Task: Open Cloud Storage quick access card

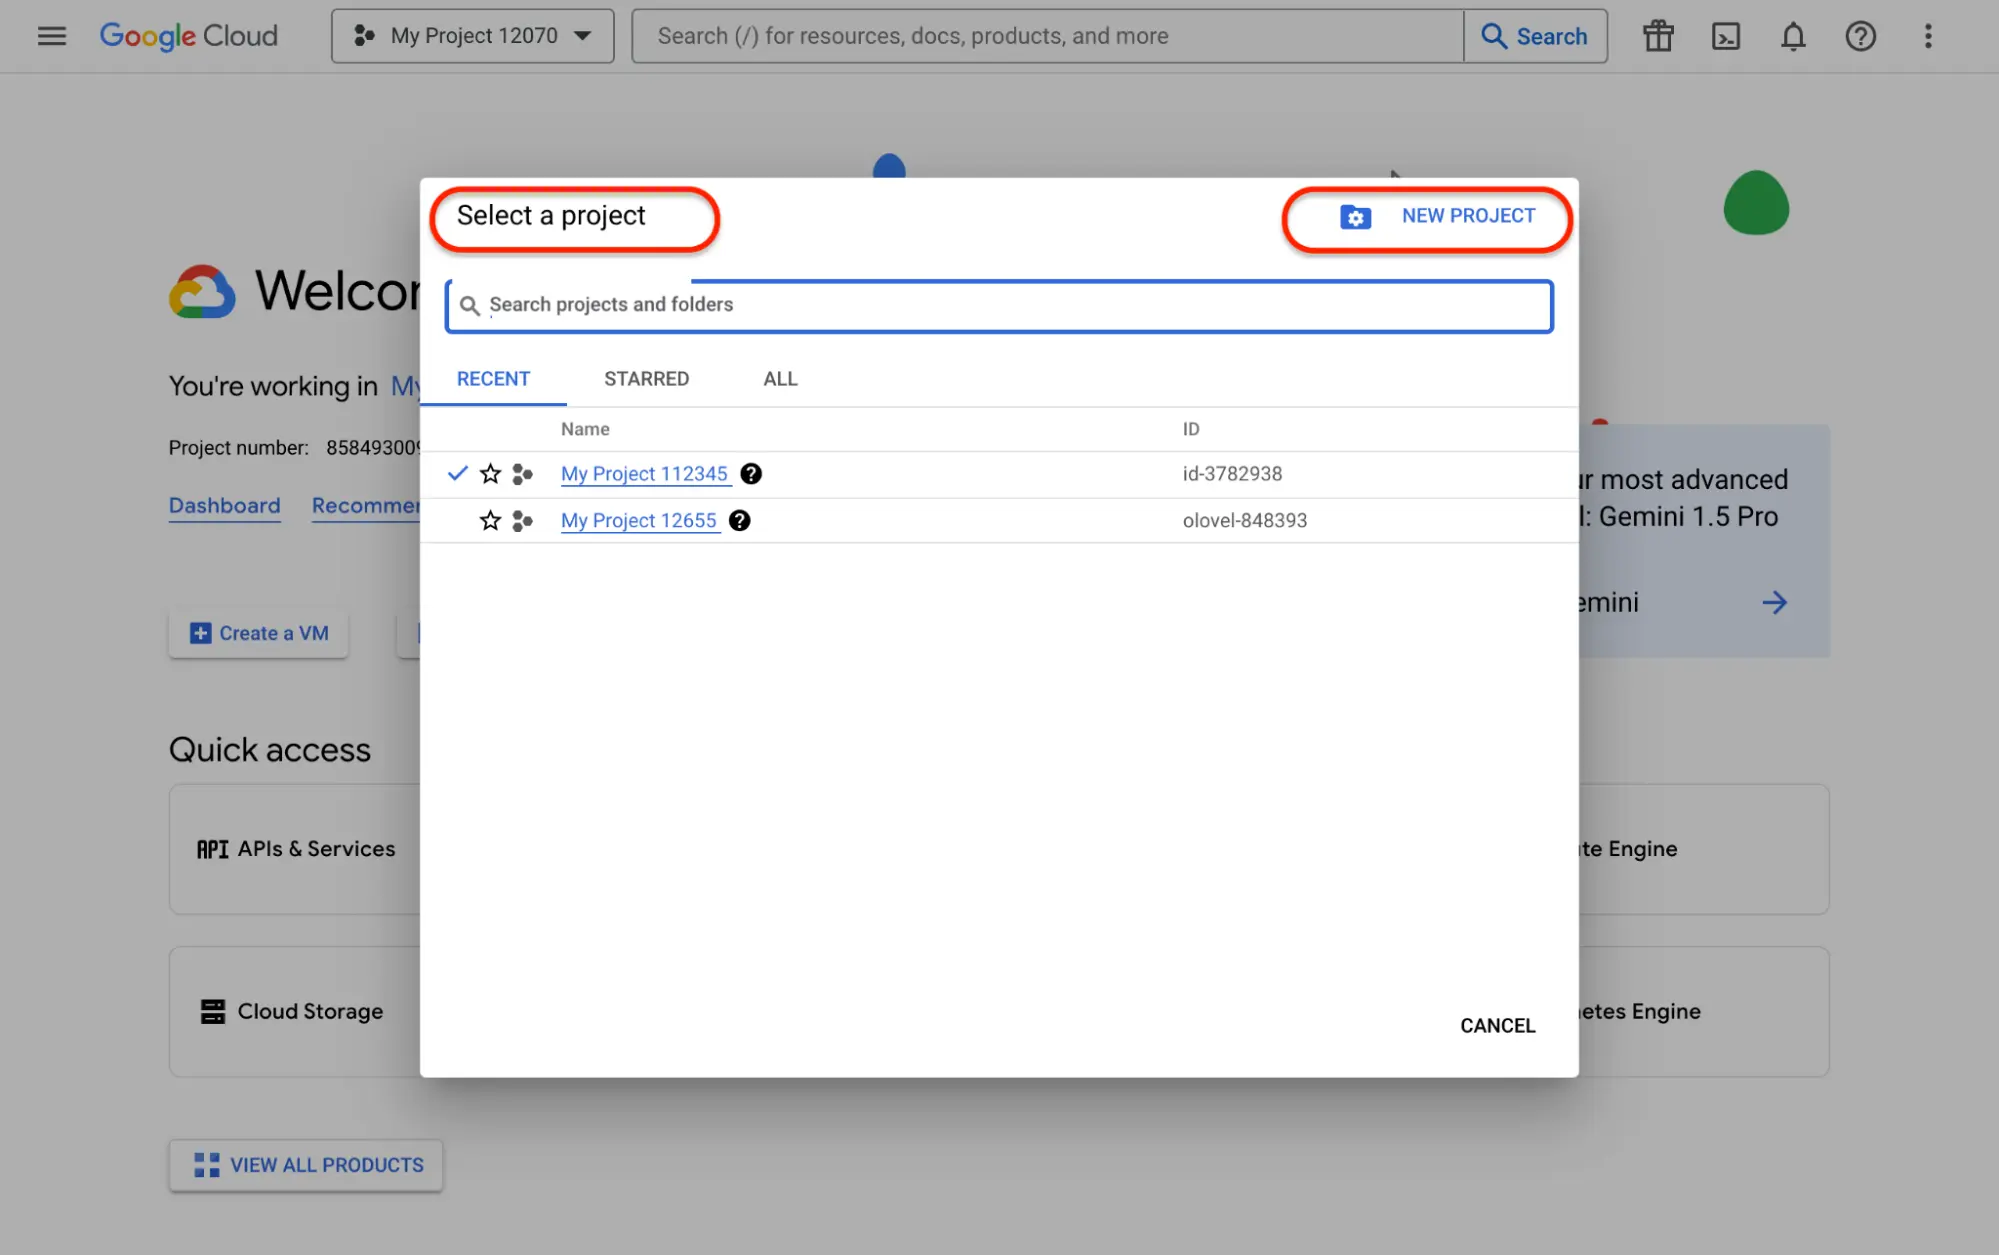Action: pos(295,1012)
